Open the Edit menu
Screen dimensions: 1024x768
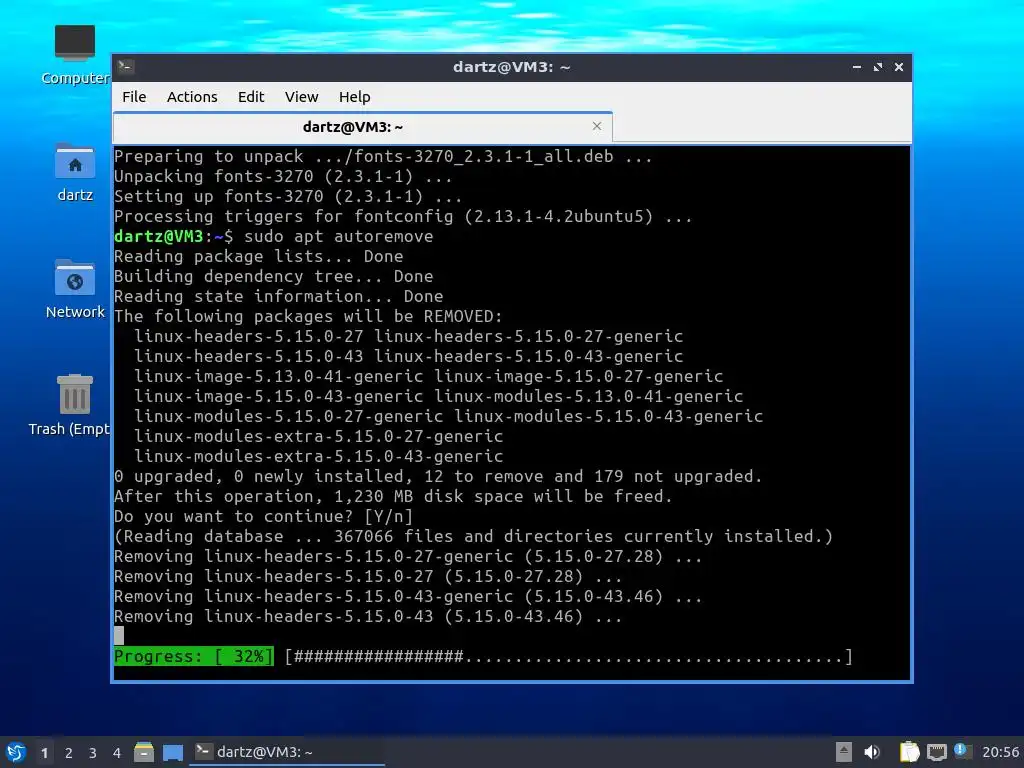251,97
